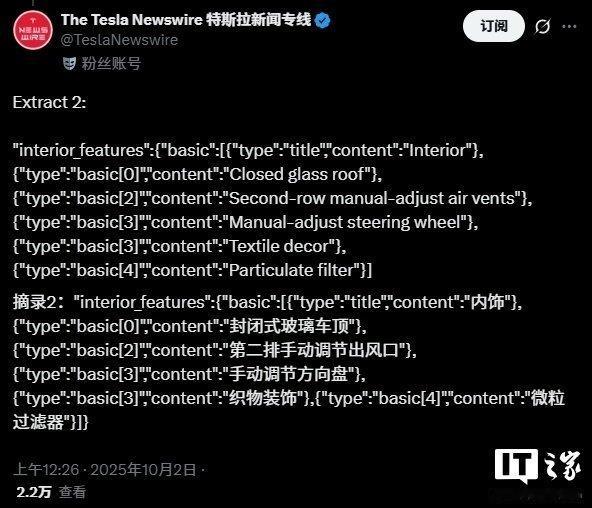Click the 查看 views label

point(72,492)
